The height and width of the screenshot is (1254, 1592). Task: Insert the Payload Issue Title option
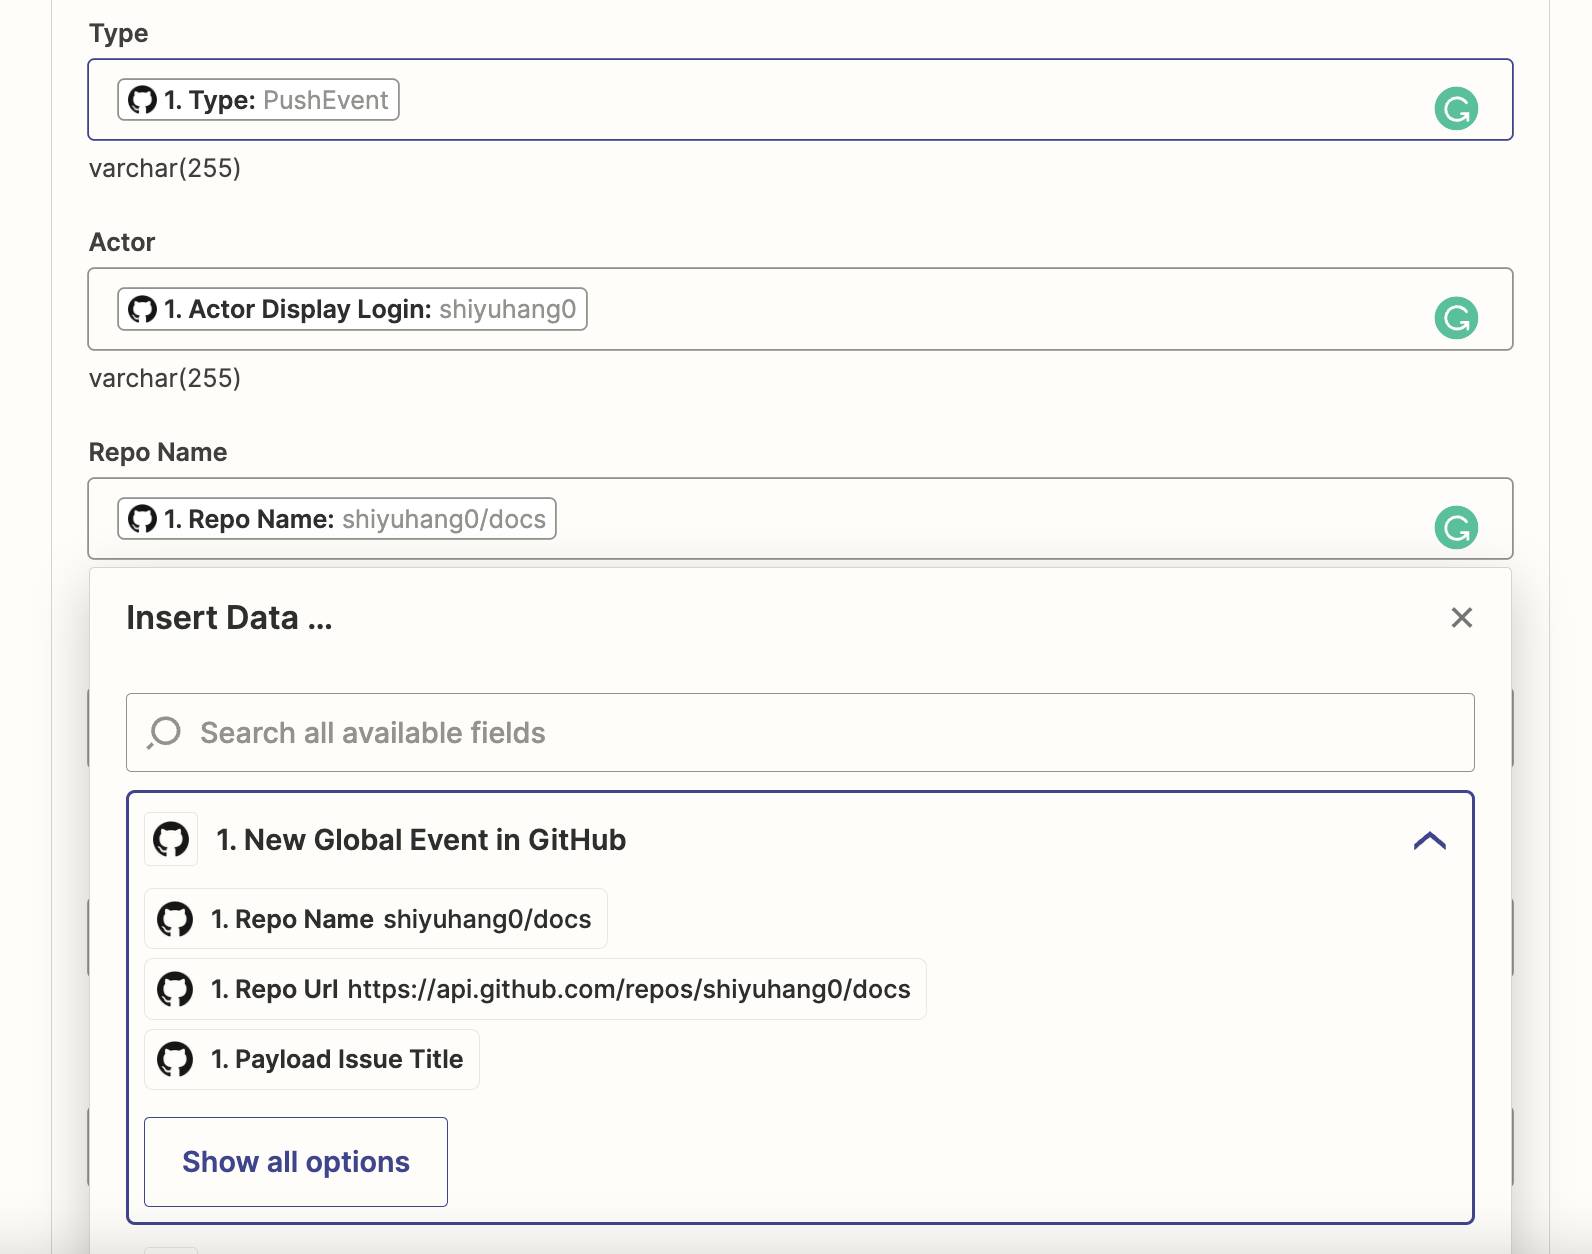pyautogui.click(x=312, y=1059)
